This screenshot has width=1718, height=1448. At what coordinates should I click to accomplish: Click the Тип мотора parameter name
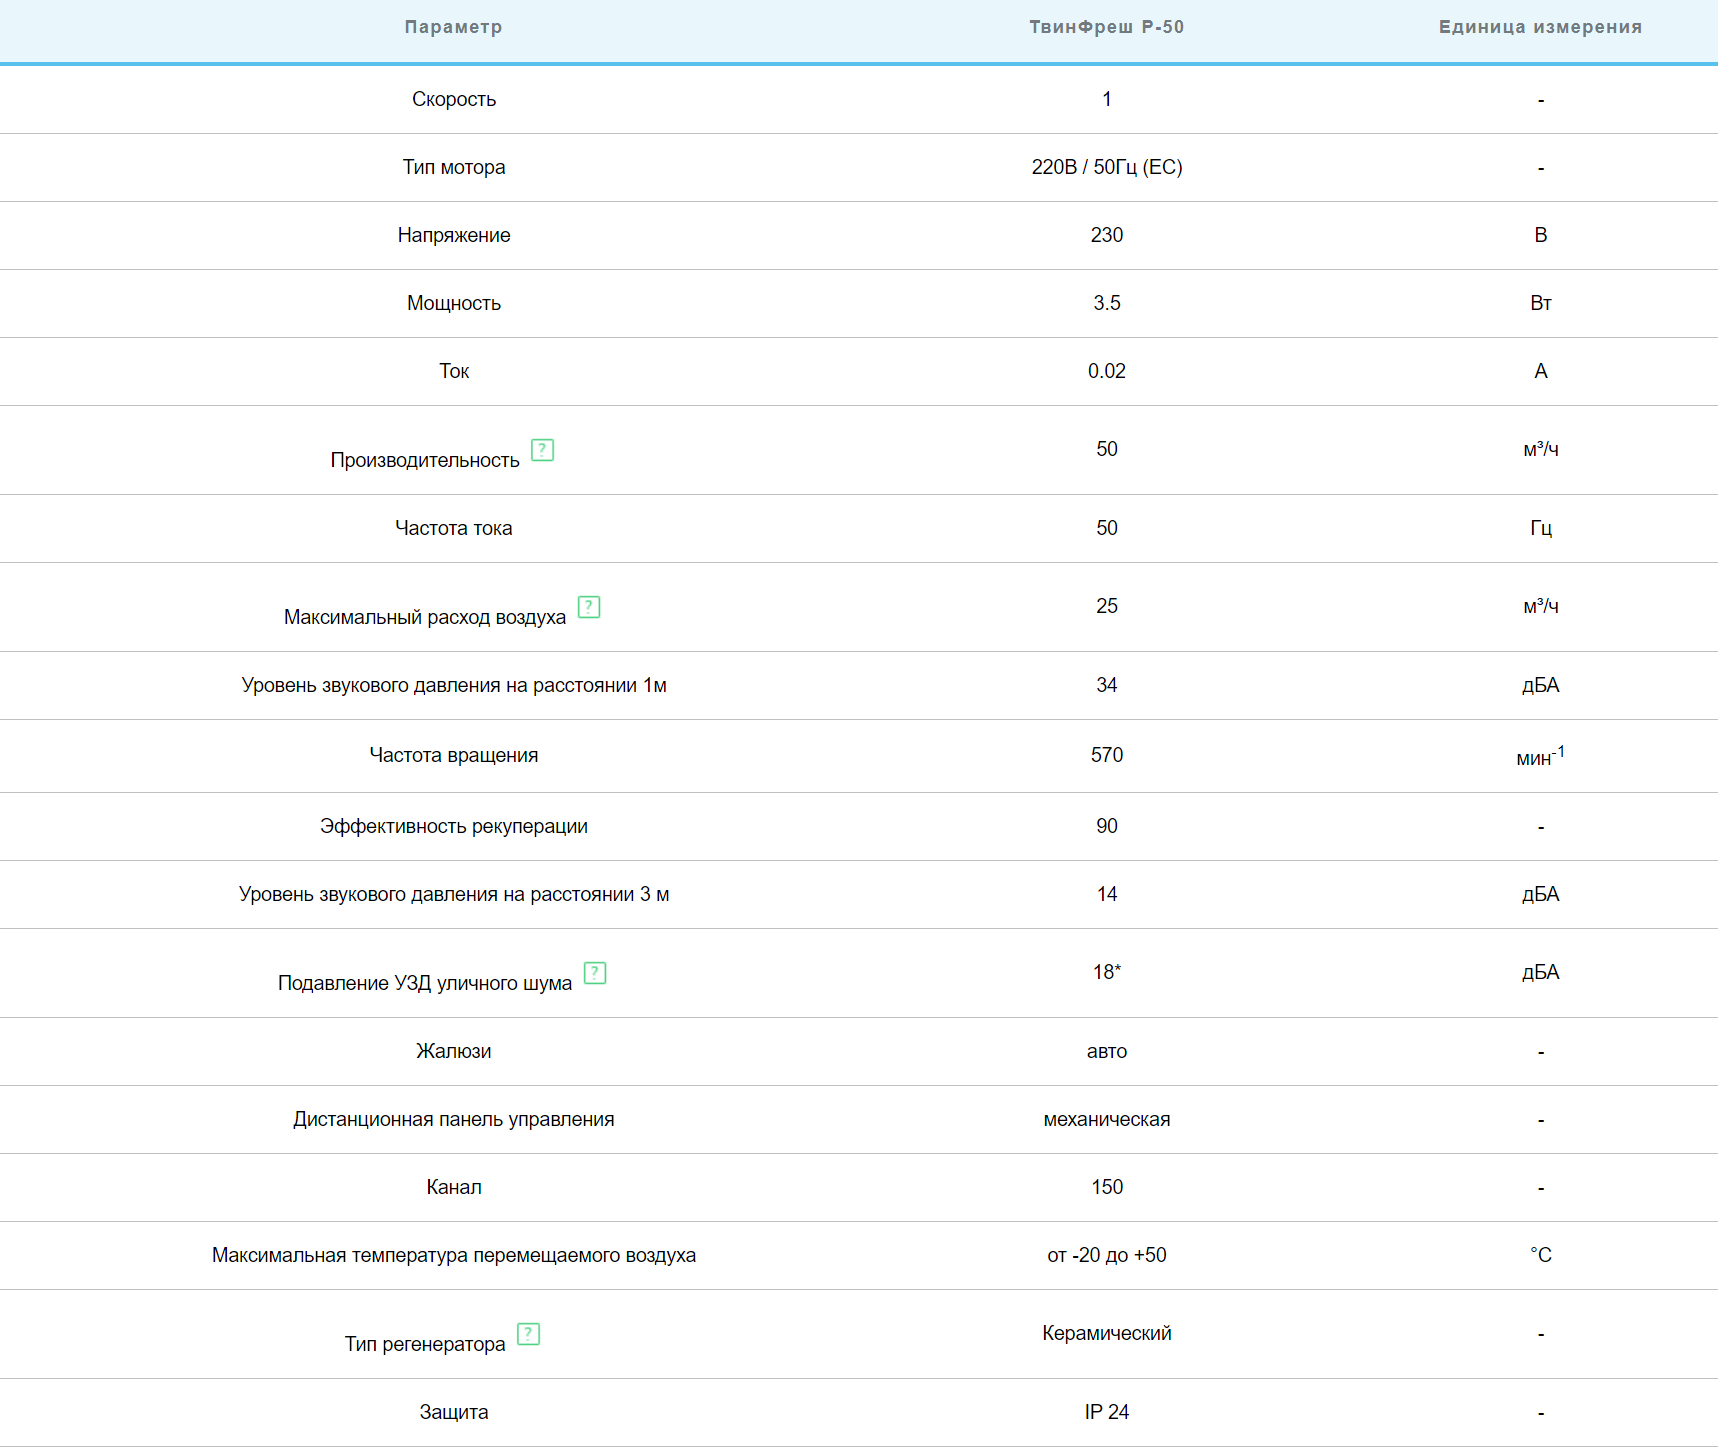[x=454, y=167]
